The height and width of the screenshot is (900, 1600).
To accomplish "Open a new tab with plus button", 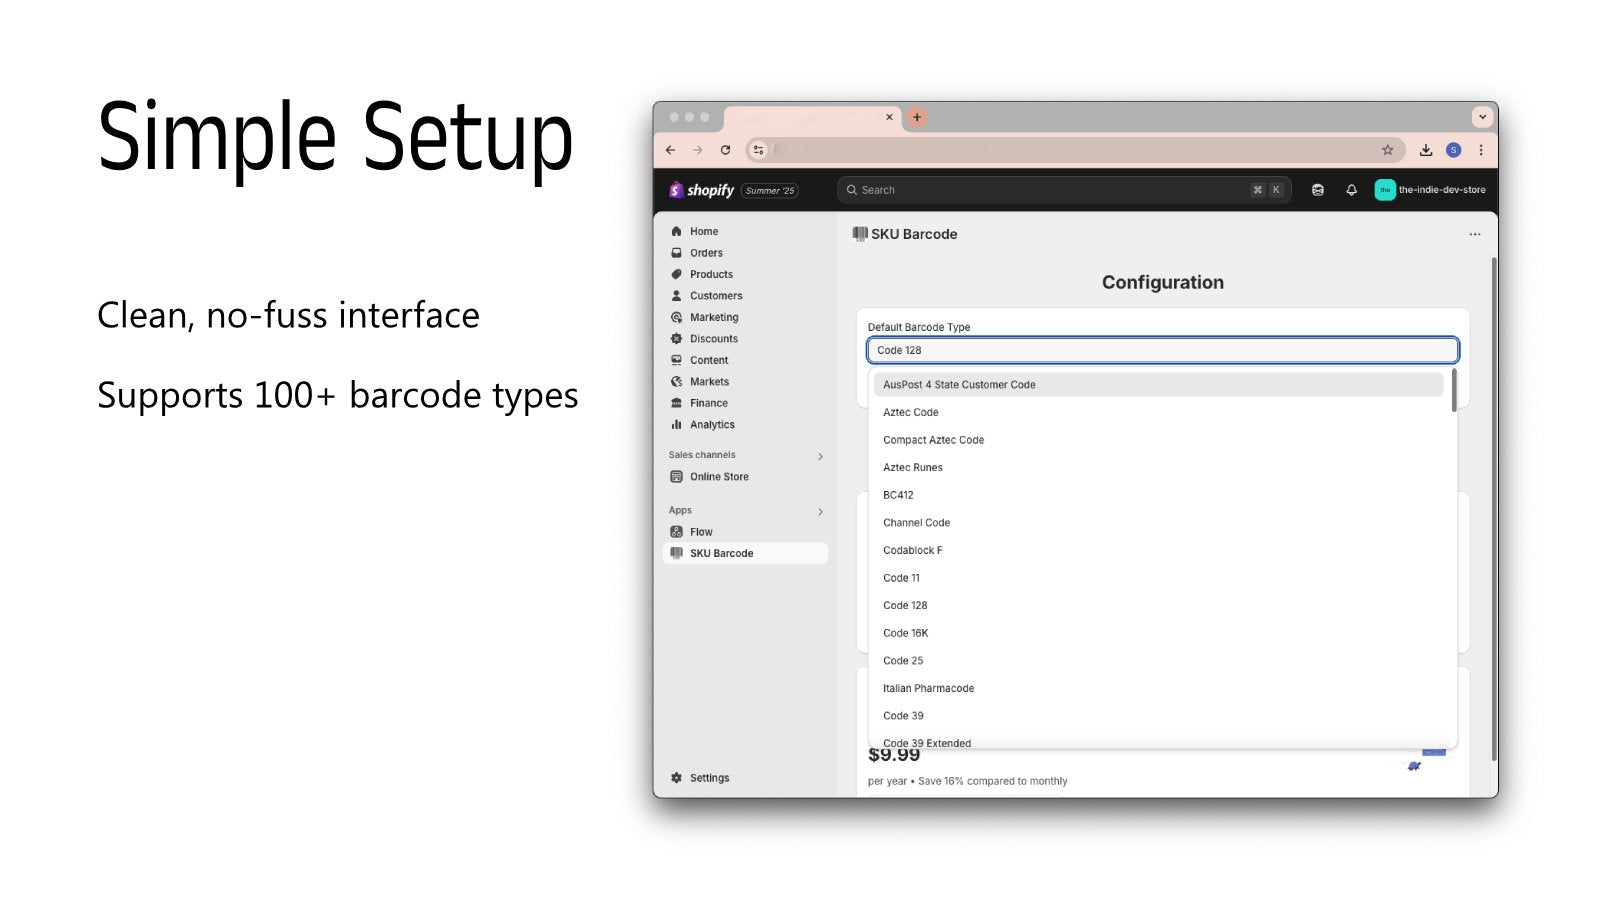I will click(916, 117).
